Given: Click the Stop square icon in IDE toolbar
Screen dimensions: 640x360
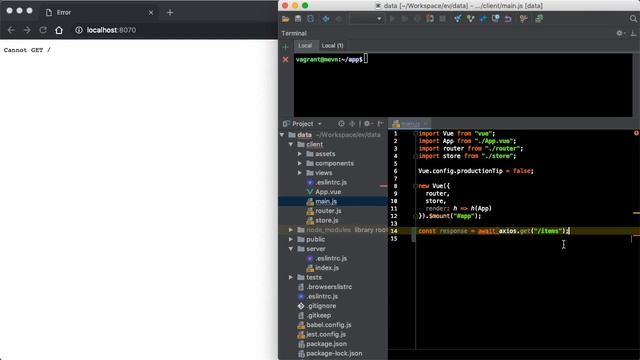Looking at the screenshot, I should tap(442, 19).
